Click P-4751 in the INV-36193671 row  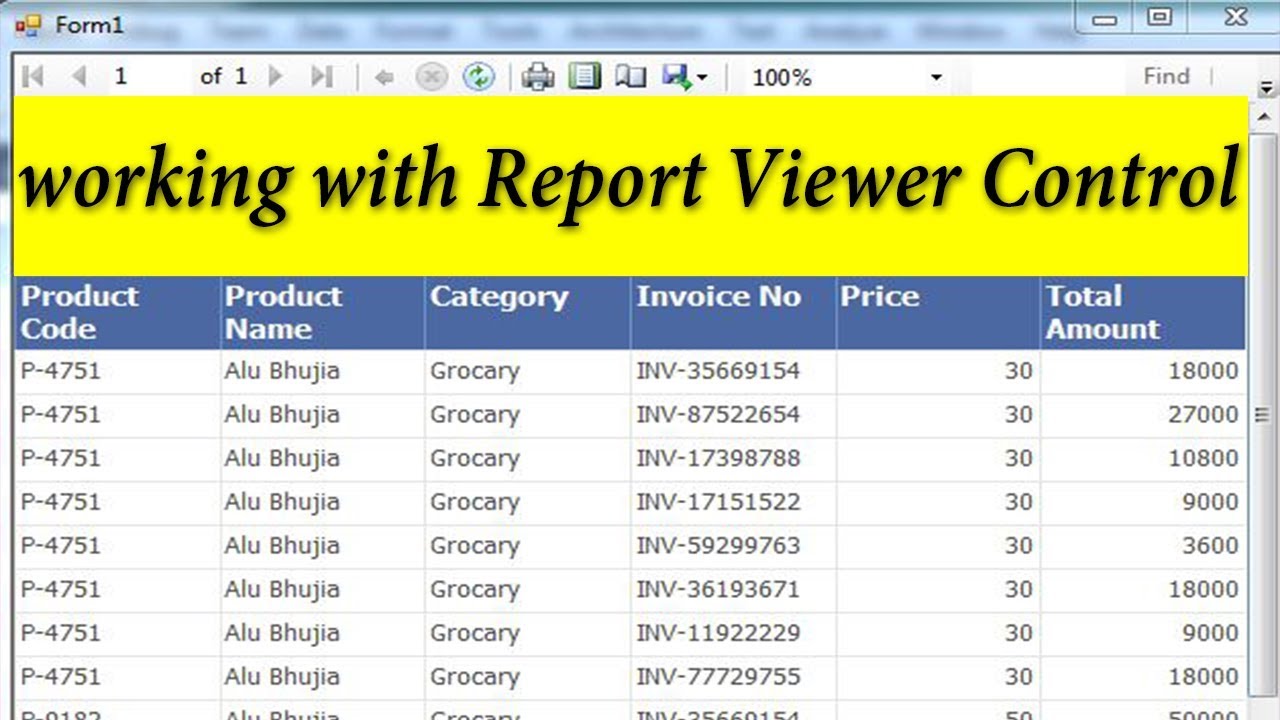[61, 589]
